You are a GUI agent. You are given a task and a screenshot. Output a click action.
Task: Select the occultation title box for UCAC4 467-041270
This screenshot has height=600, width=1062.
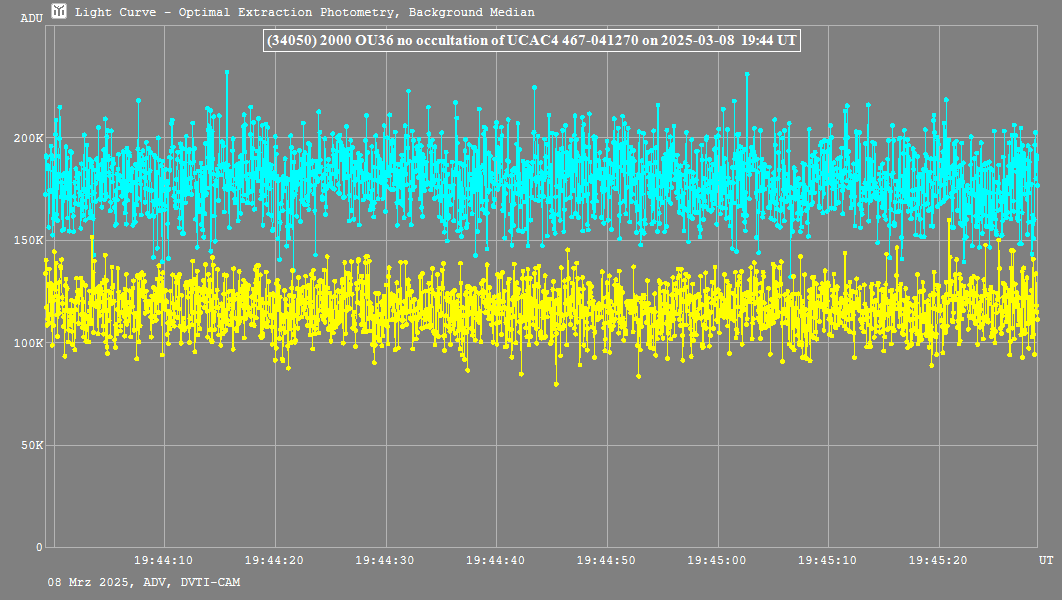pos(531,40)
